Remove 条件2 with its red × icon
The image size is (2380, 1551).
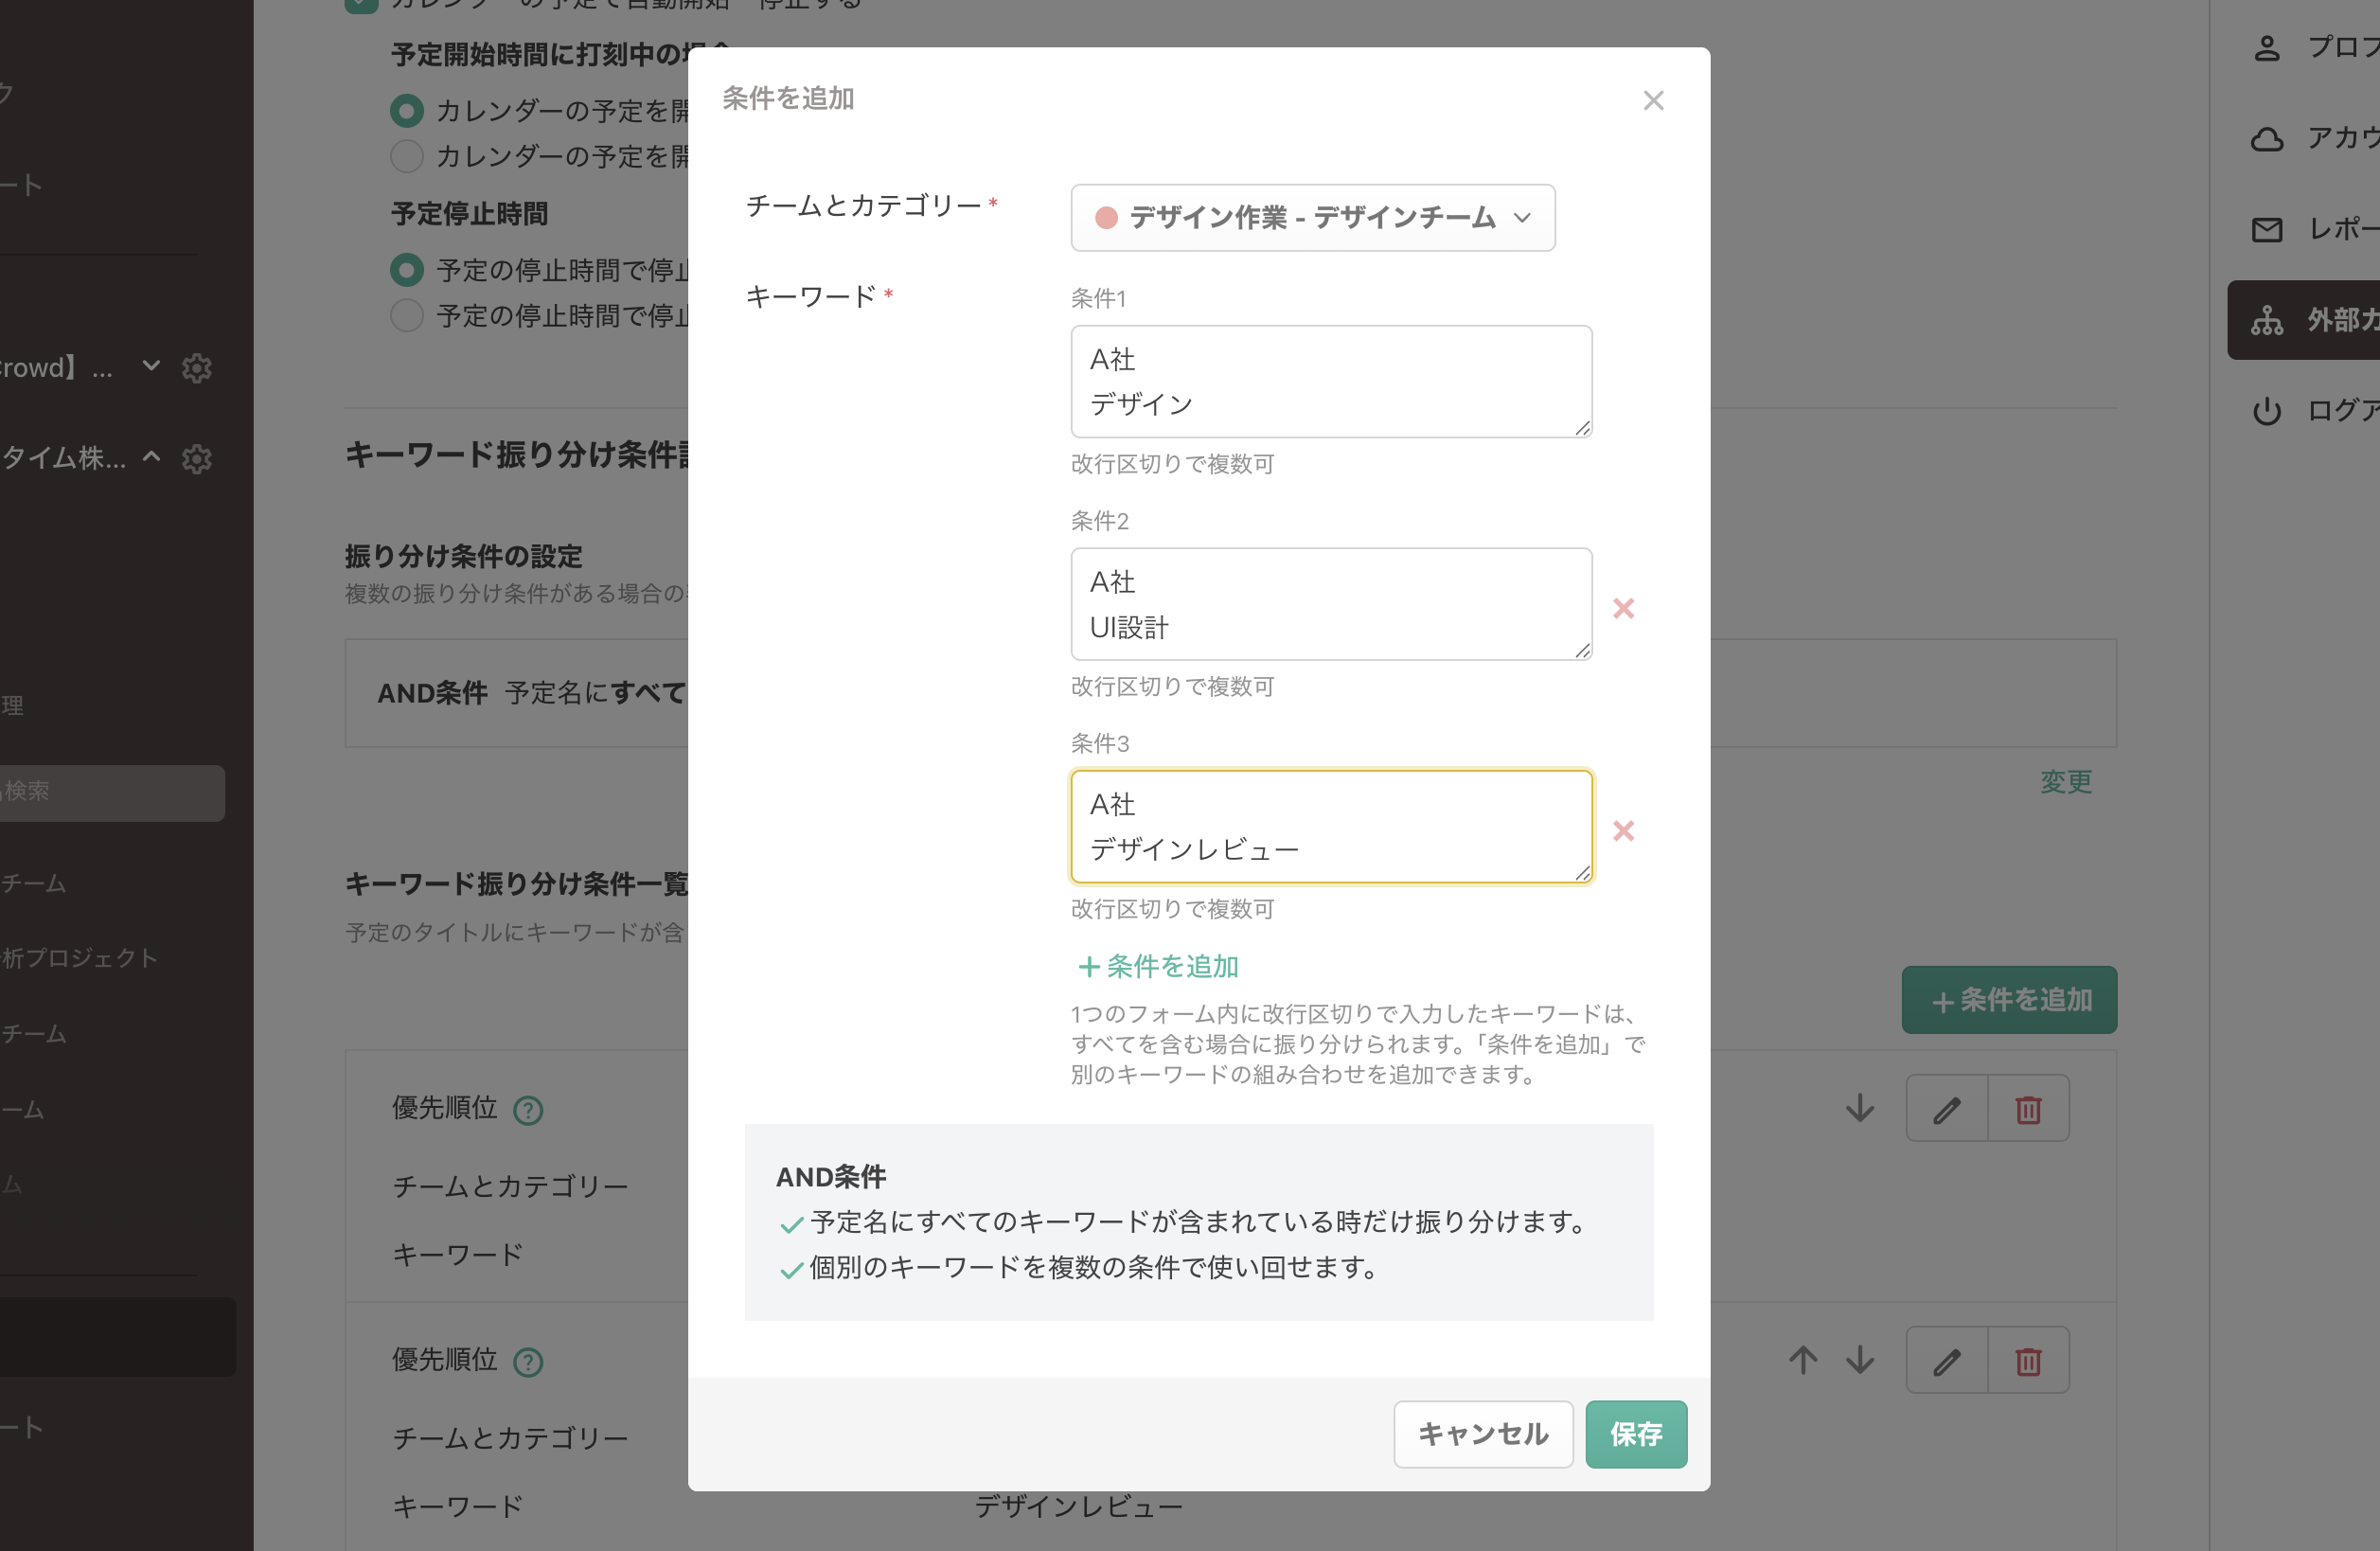1623,608
